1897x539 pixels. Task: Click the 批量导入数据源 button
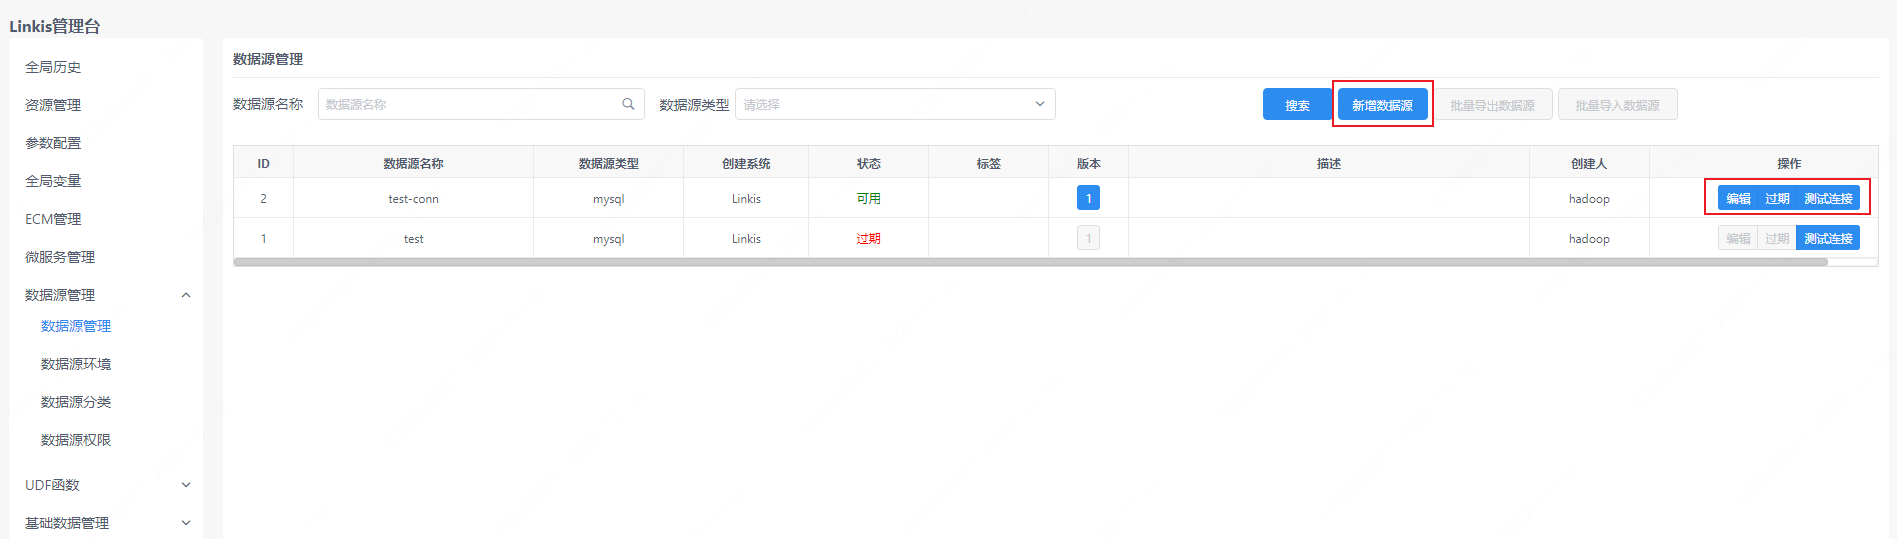click(x=1617, y=105)
